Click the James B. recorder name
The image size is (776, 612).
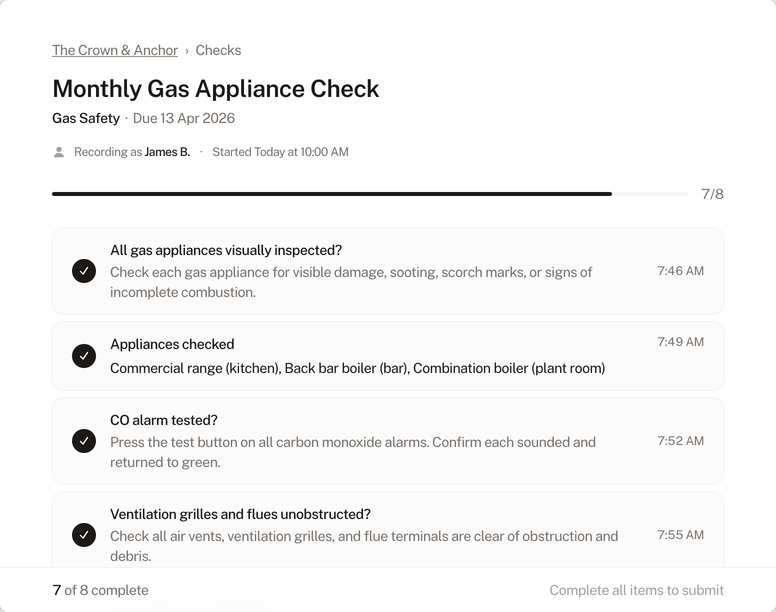tap(167, 152)
